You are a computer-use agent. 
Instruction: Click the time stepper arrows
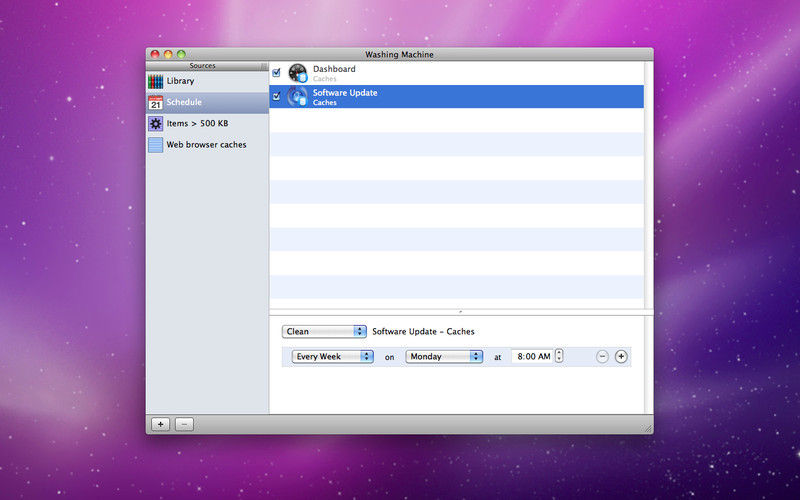point(559,356)
